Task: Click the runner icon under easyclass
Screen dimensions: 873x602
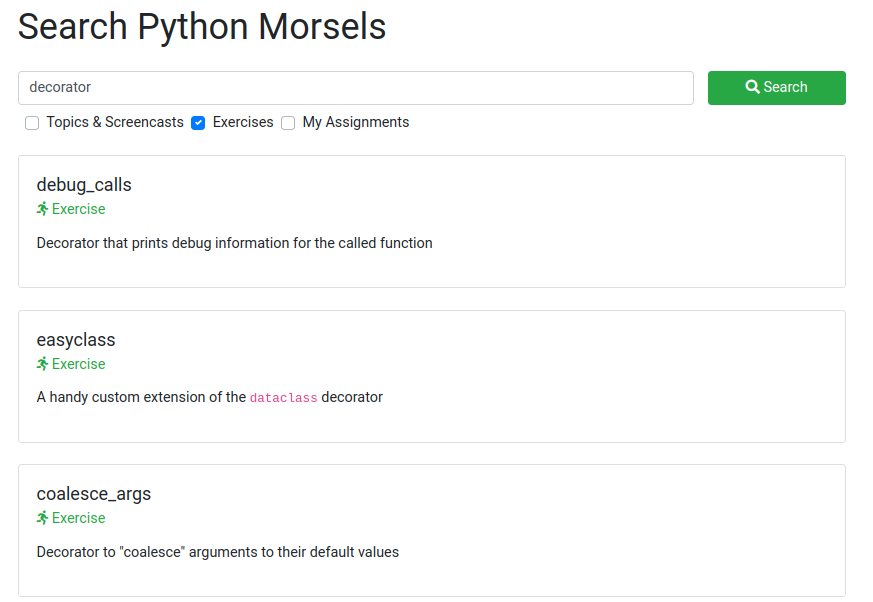Action: tap(42, 364)
